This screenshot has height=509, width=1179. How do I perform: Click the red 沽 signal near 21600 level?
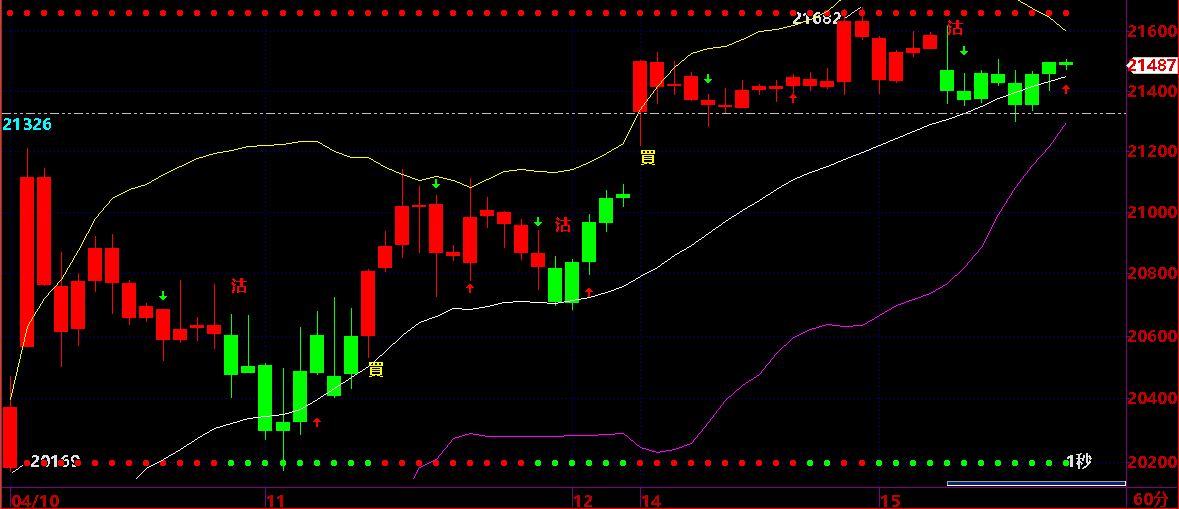point(954,29)
